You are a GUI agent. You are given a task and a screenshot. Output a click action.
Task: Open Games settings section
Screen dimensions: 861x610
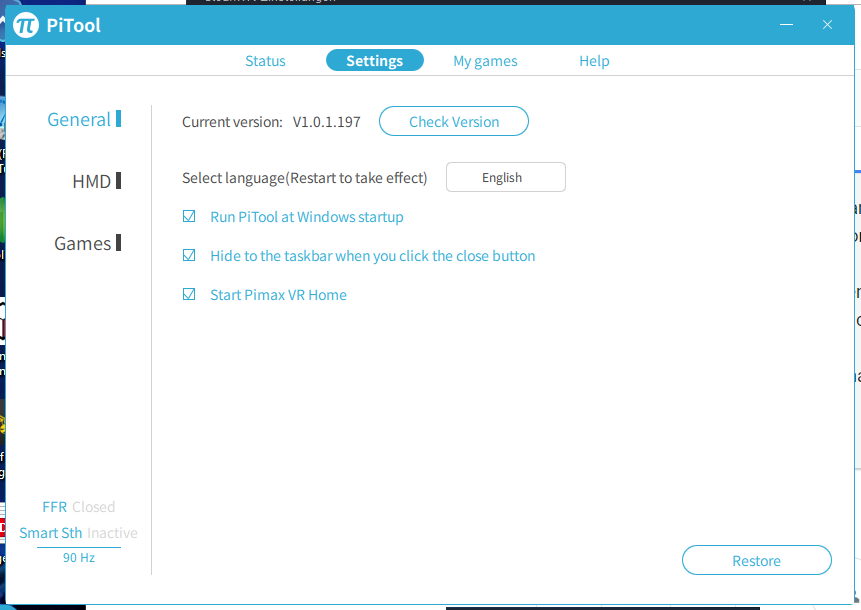(x=87, y=243)
